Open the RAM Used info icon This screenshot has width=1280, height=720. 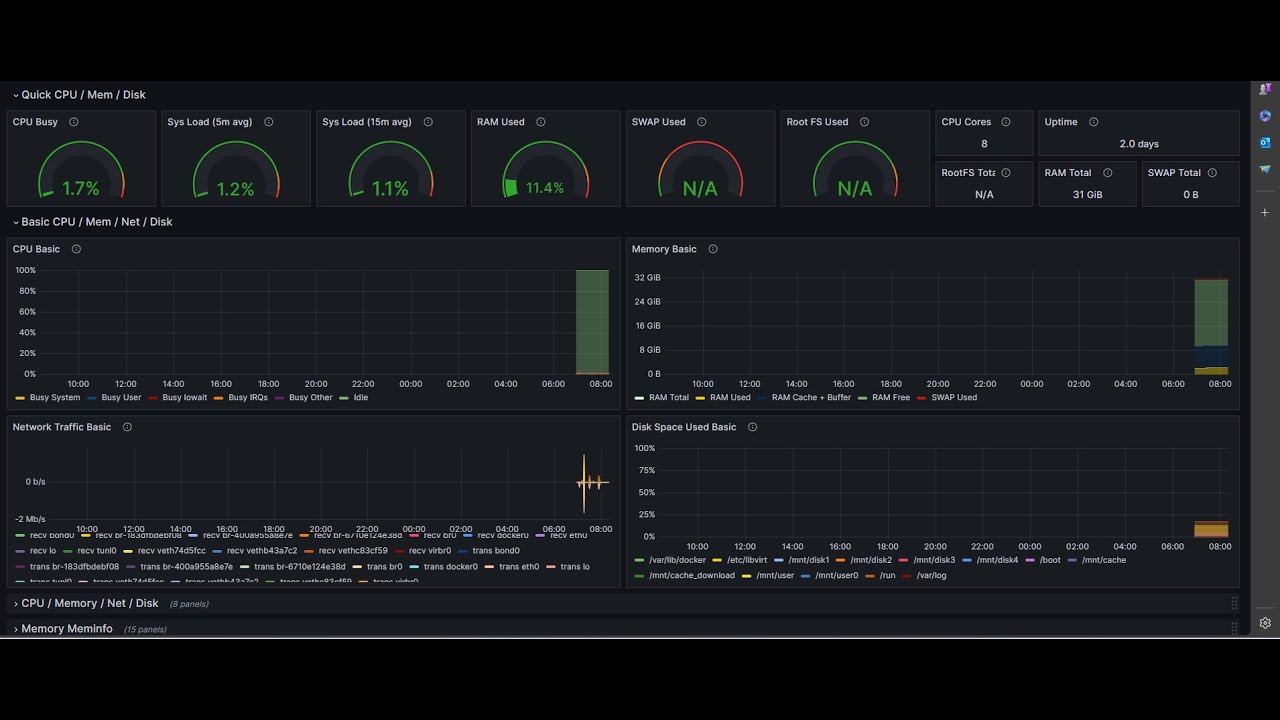(541, 122)
